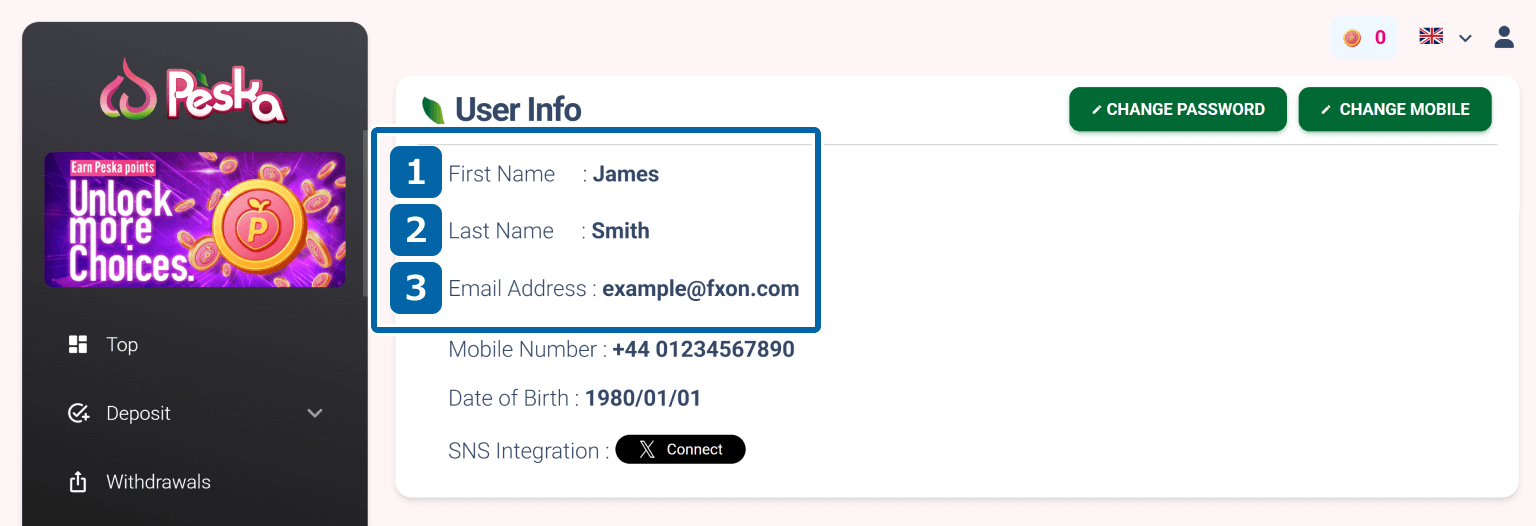Go to the Top menu item
The height and width of the screenshot is (526, 1536).
(x=122, y=345)
